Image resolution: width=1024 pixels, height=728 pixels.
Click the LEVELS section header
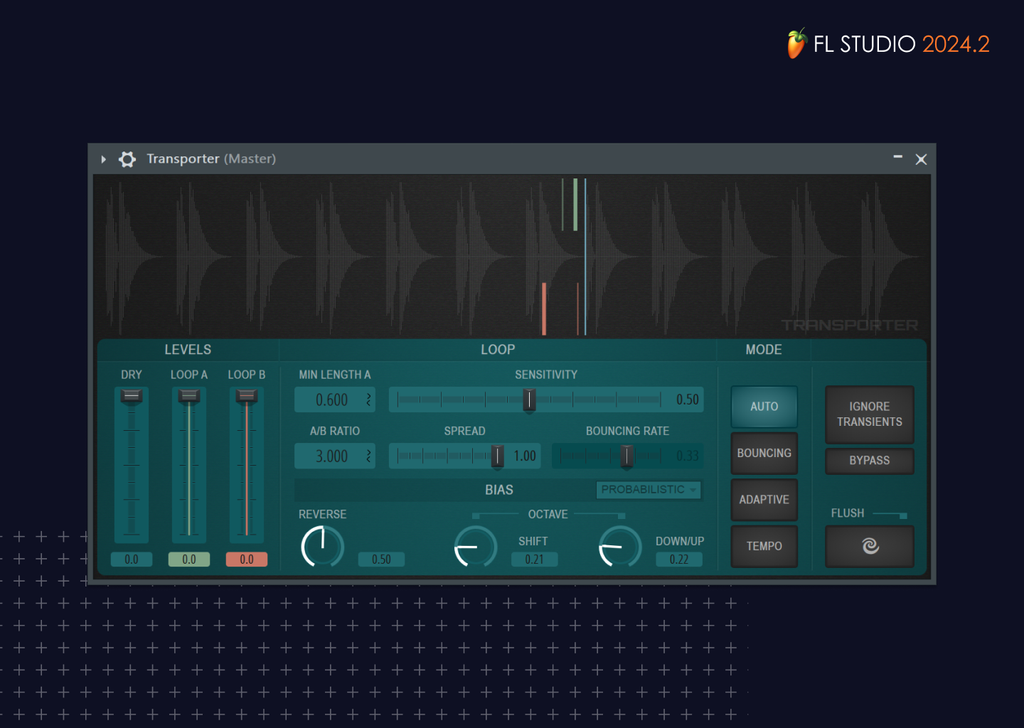(188, 350)
